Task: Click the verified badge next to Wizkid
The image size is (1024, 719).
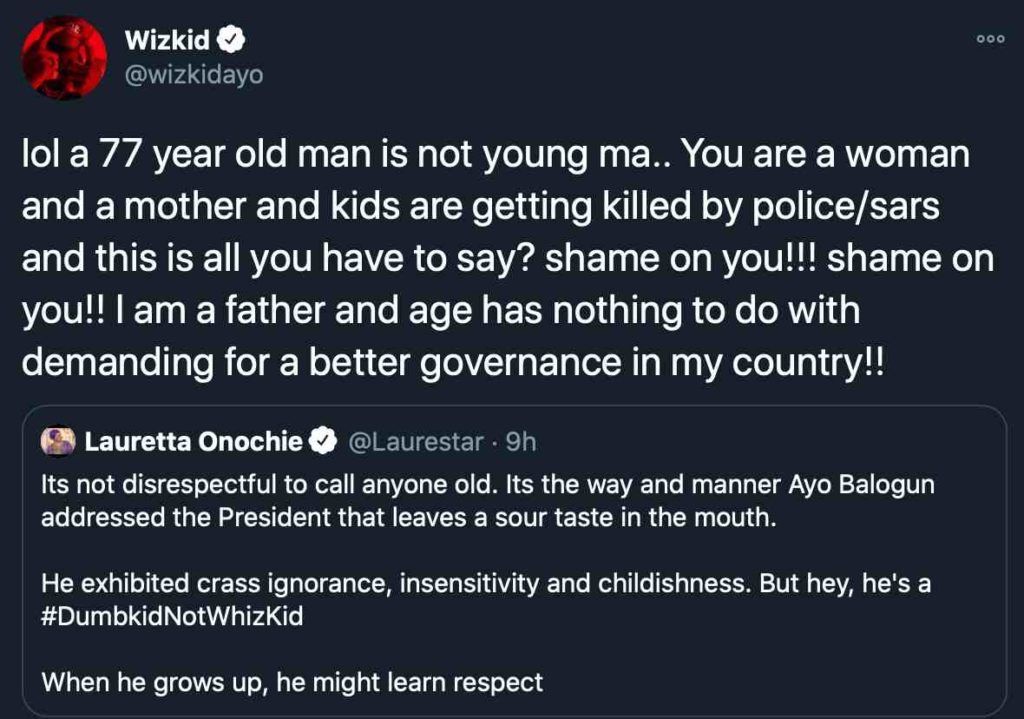Action: click(x=232, y=41)
